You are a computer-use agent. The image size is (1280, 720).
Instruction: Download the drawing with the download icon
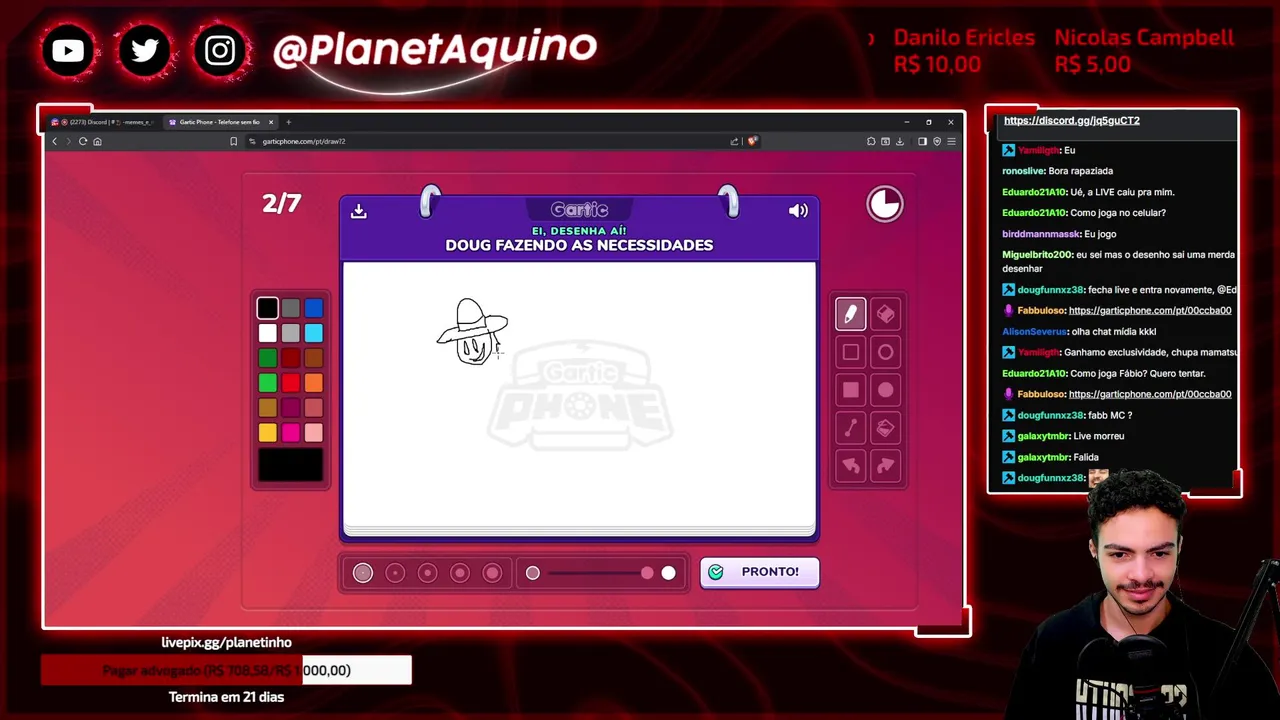tap(359, 211)
